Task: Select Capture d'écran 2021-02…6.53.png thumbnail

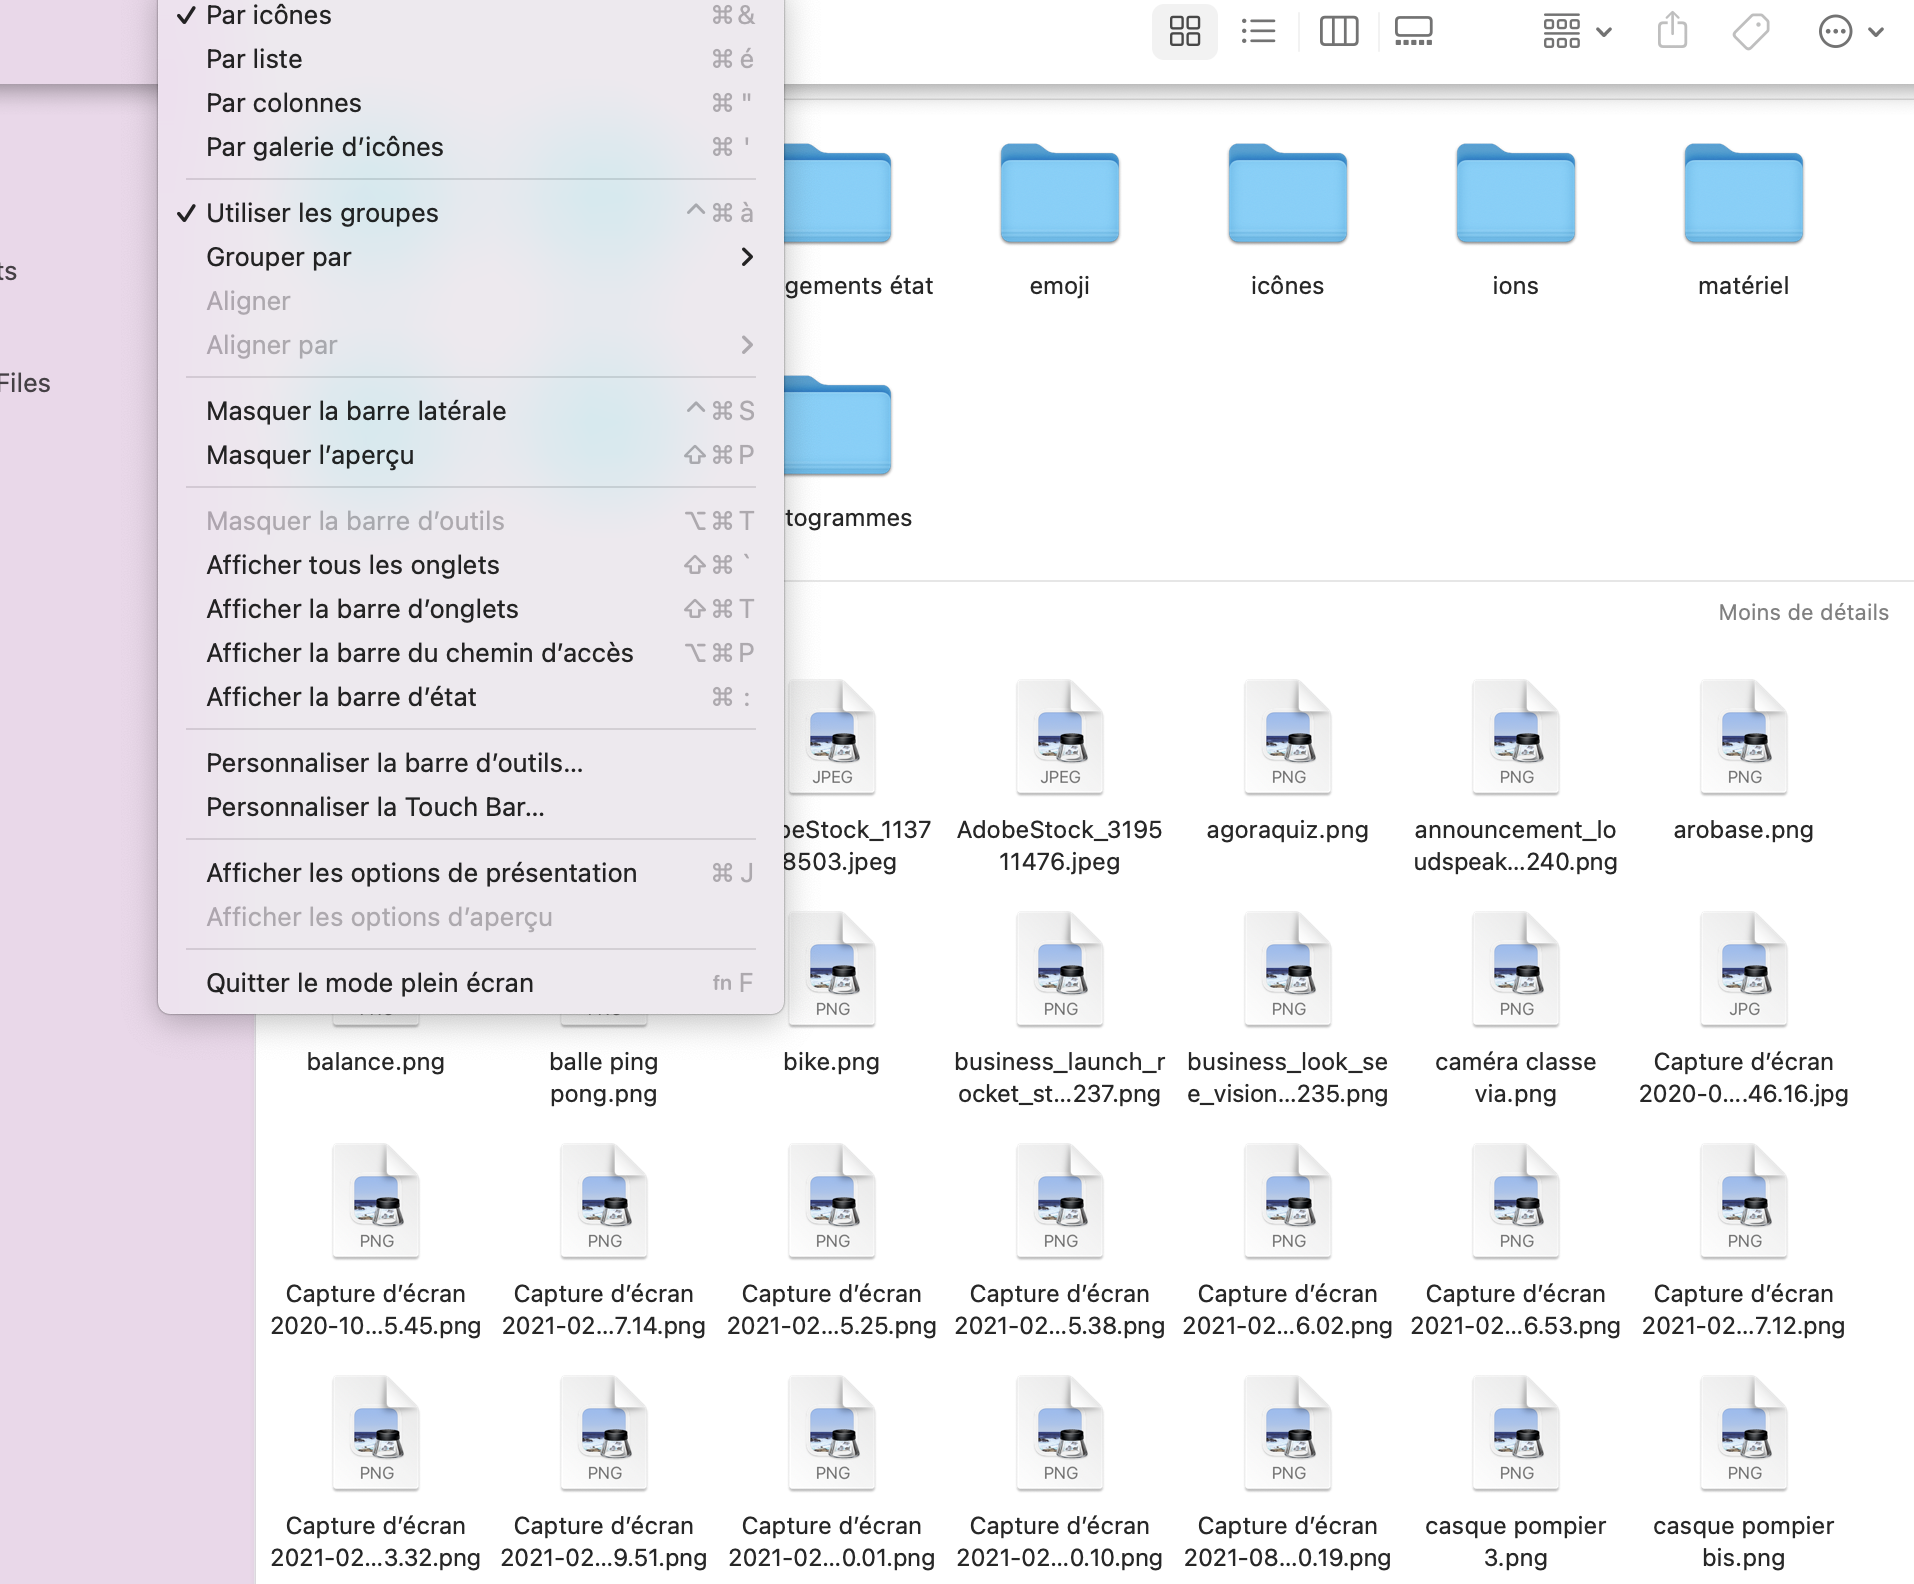Action: pyautogui.click(x=1516, y=1201)
